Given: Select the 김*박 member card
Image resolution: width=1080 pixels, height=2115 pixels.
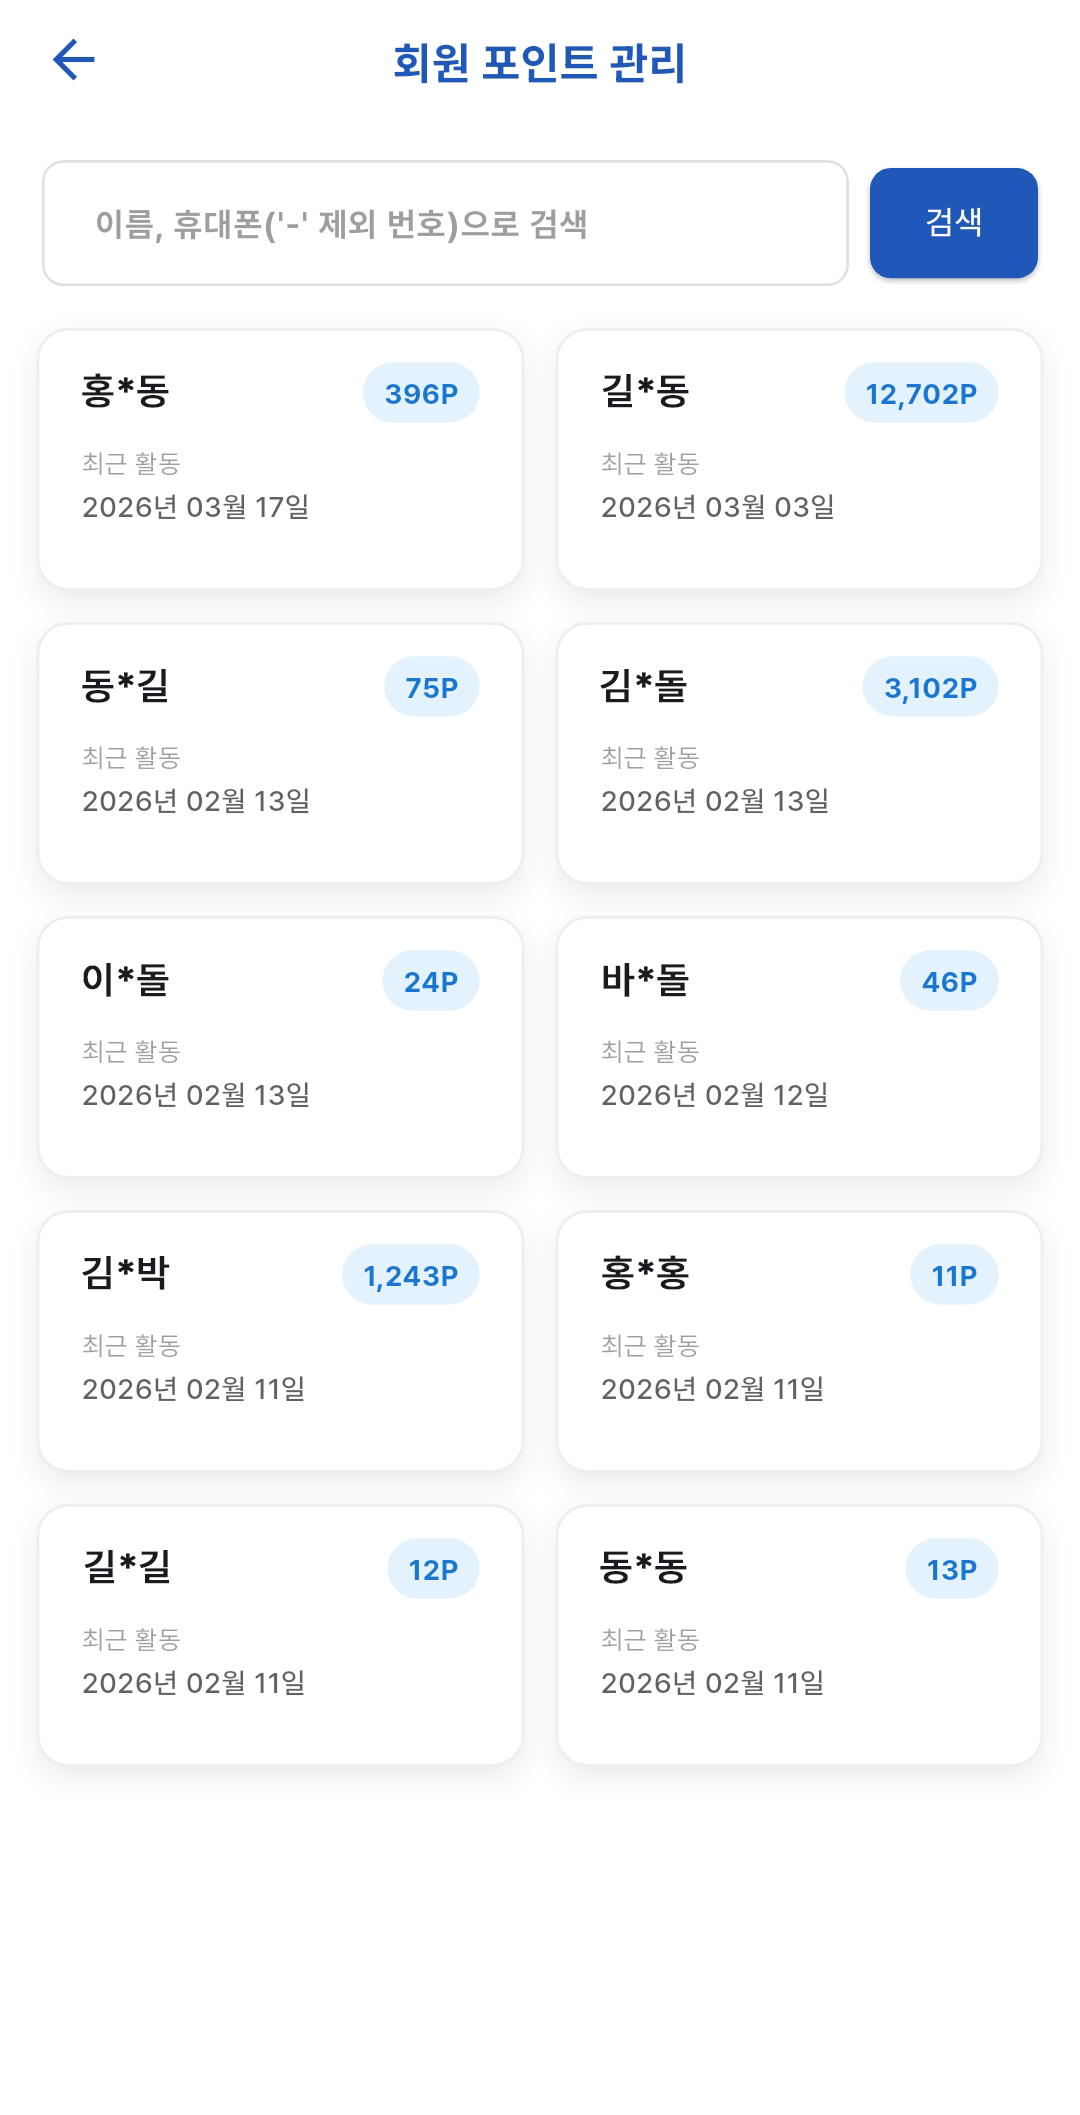Looking at the screenshot, I should (x=280, y=1341).
